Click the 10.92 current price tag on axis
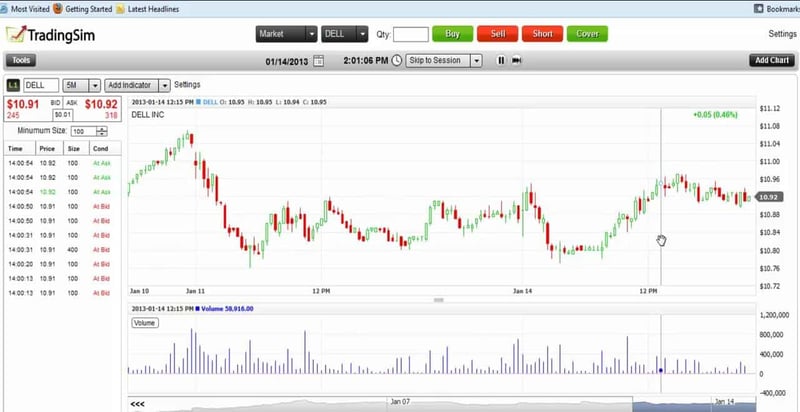Viewport: 800px width, 412px height. coord(768,197)
